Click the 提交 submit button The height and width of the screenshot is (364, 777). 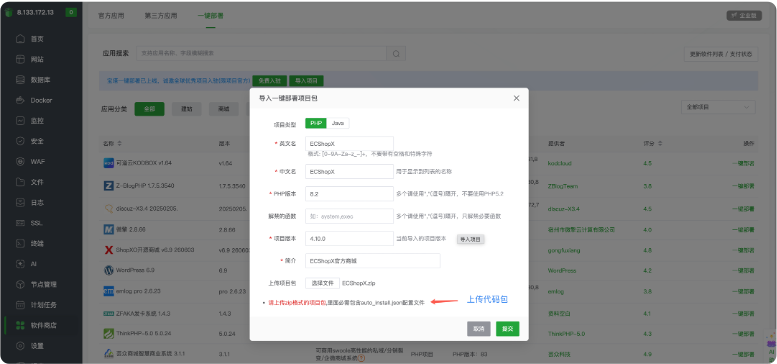pyautogui.click(x=507, y=329)
